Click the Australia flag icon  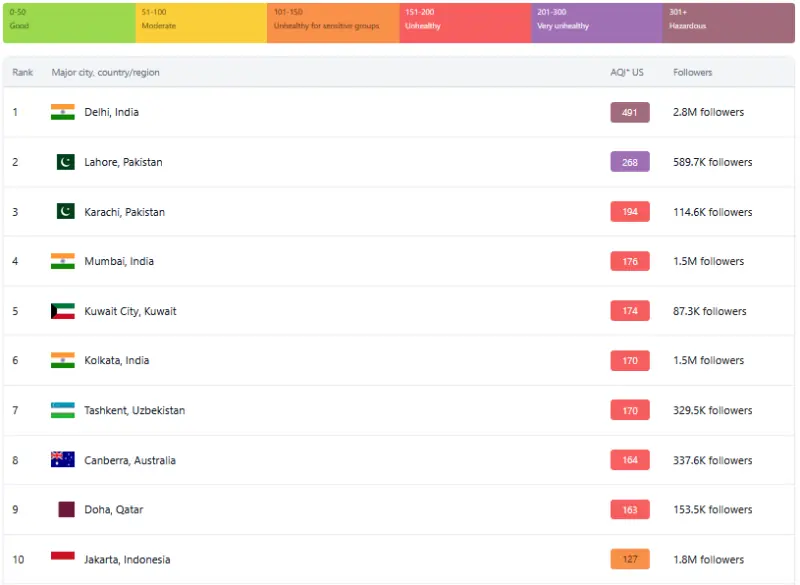[63, 460]
